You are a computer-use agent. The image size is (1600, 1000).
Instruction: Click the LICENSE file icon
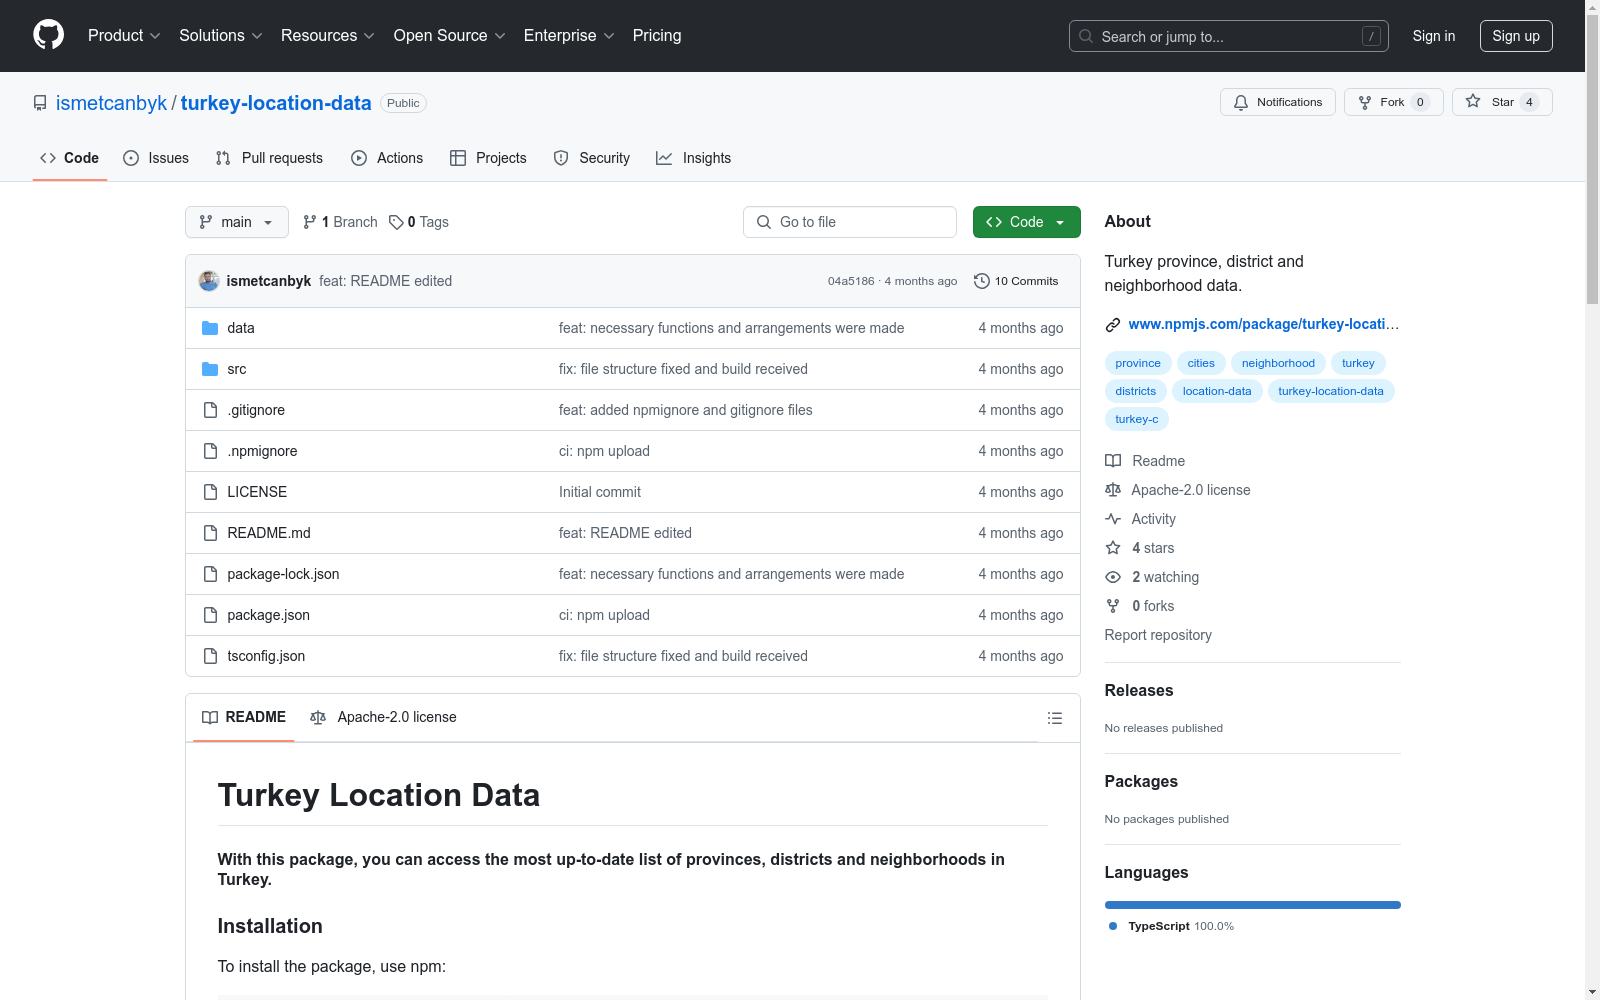(210, 492)
